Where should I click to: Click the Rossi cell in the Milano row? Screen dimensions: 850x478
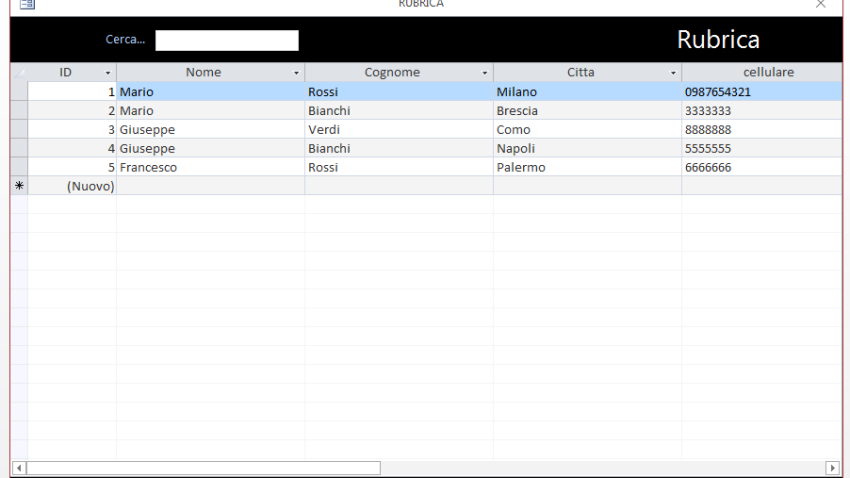pyautogui.click(x=399, y=91)
